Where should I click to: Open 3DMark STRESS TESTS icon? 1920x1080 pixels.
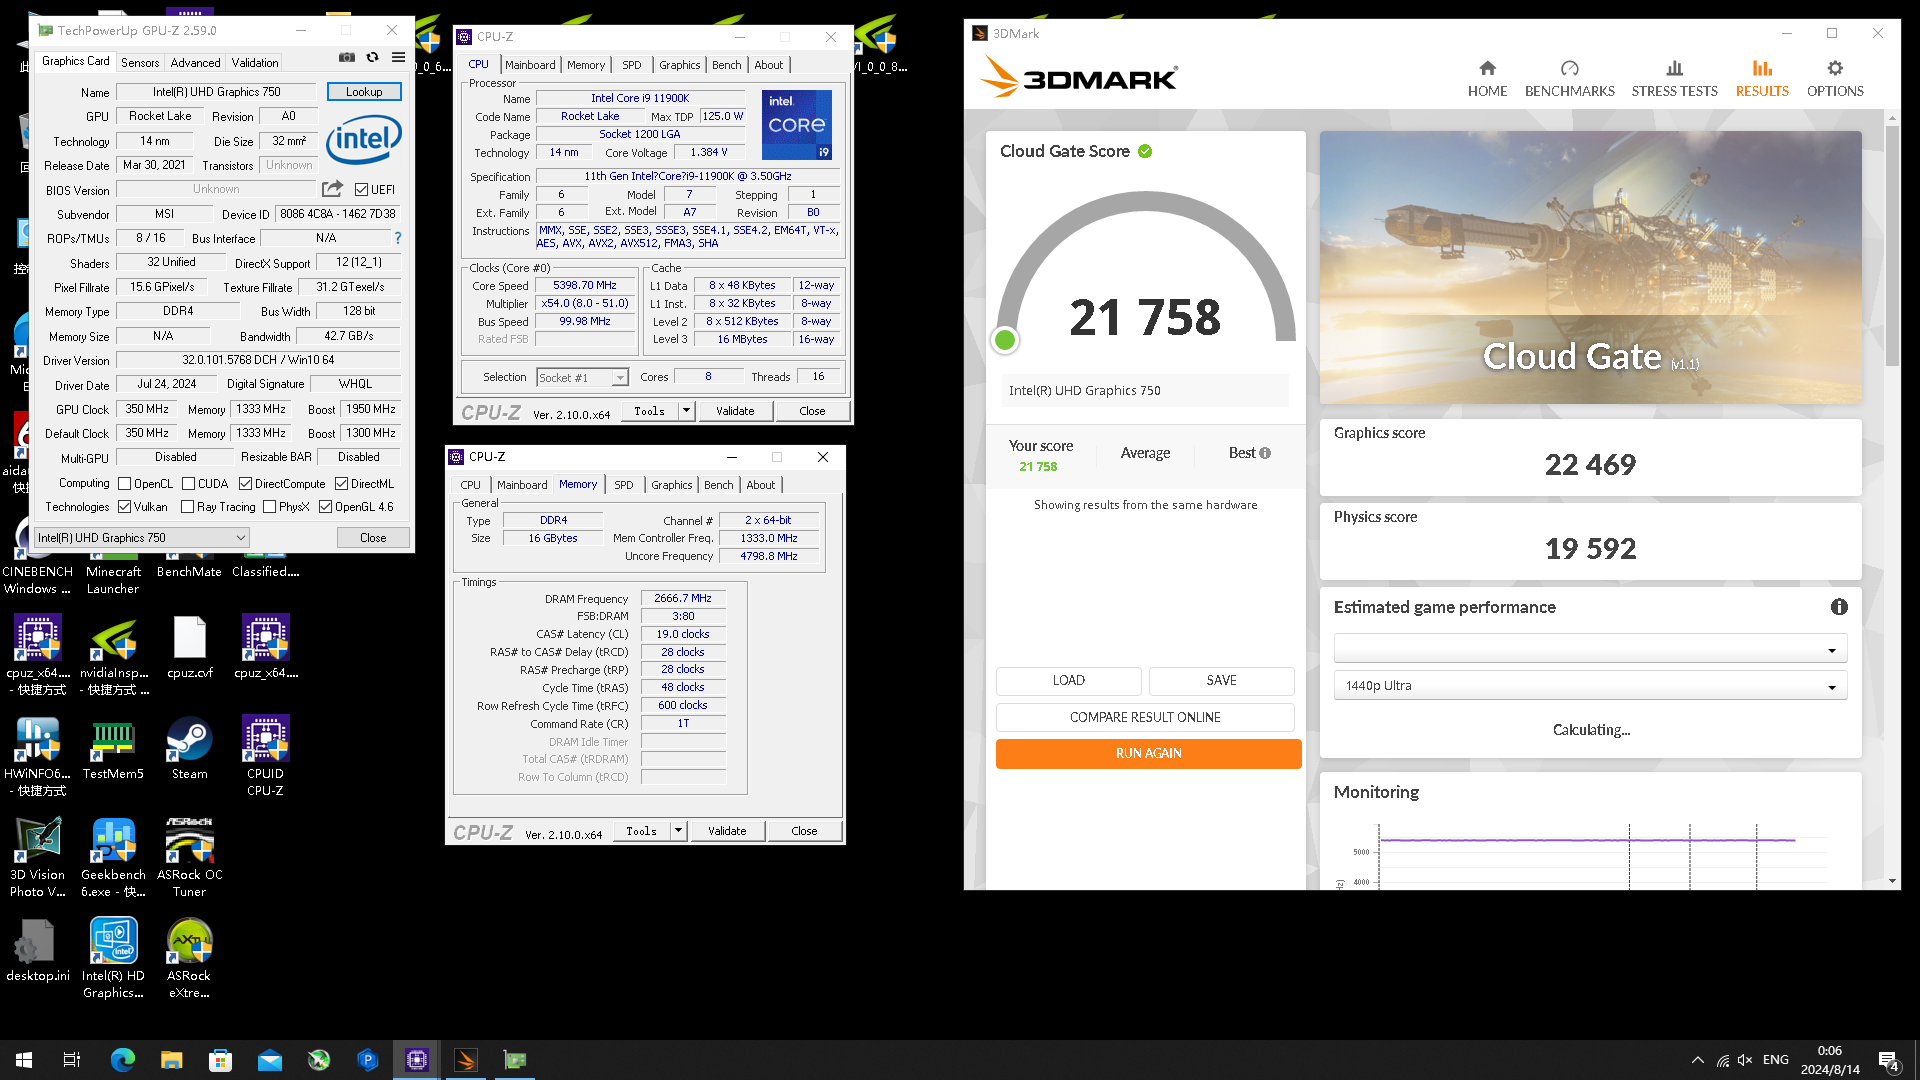pyautogui.click(x=1674, y=68)
